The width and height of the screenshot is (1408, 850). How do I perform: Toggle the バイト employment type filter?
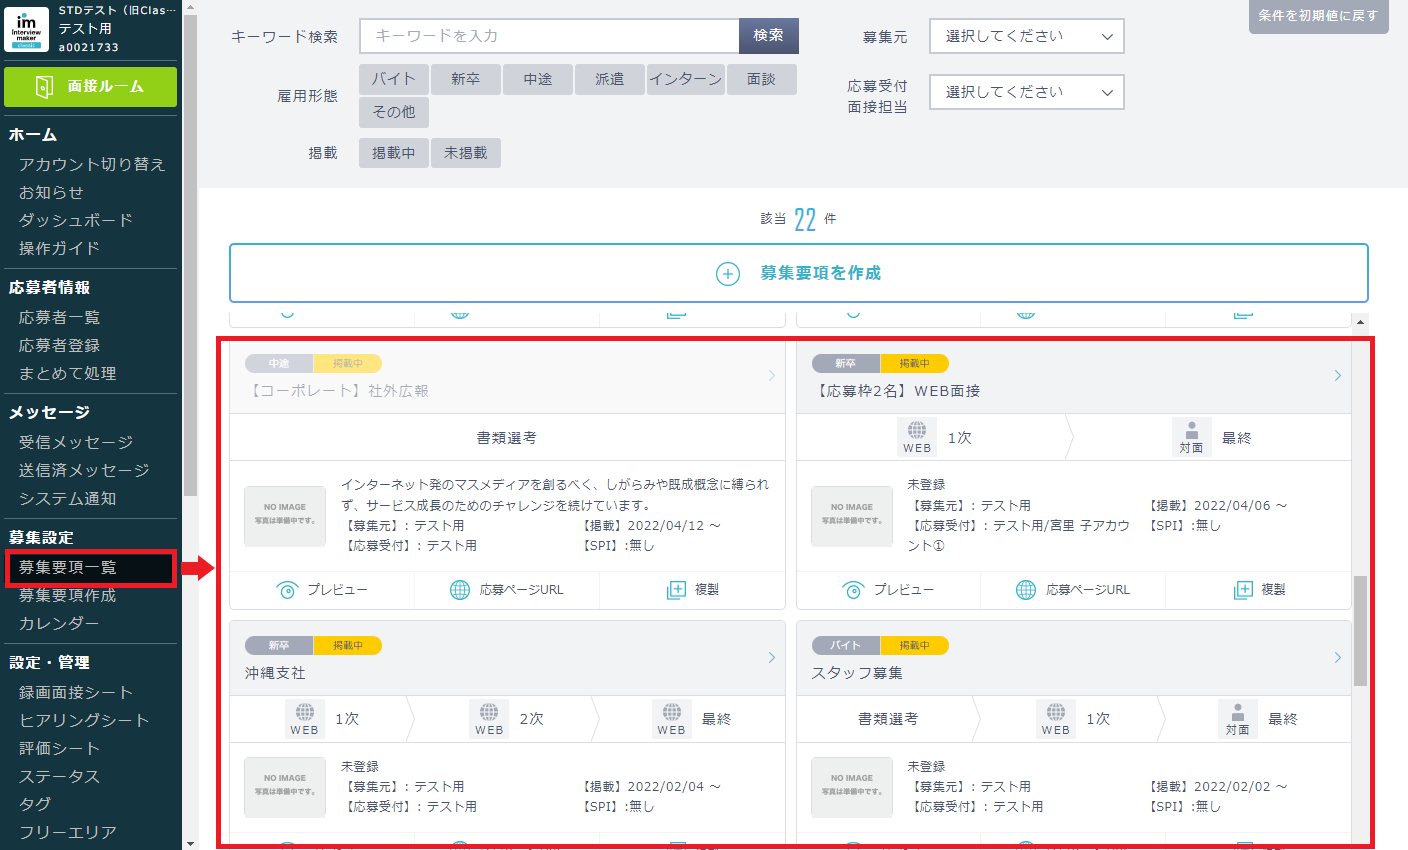pos(394,79)
